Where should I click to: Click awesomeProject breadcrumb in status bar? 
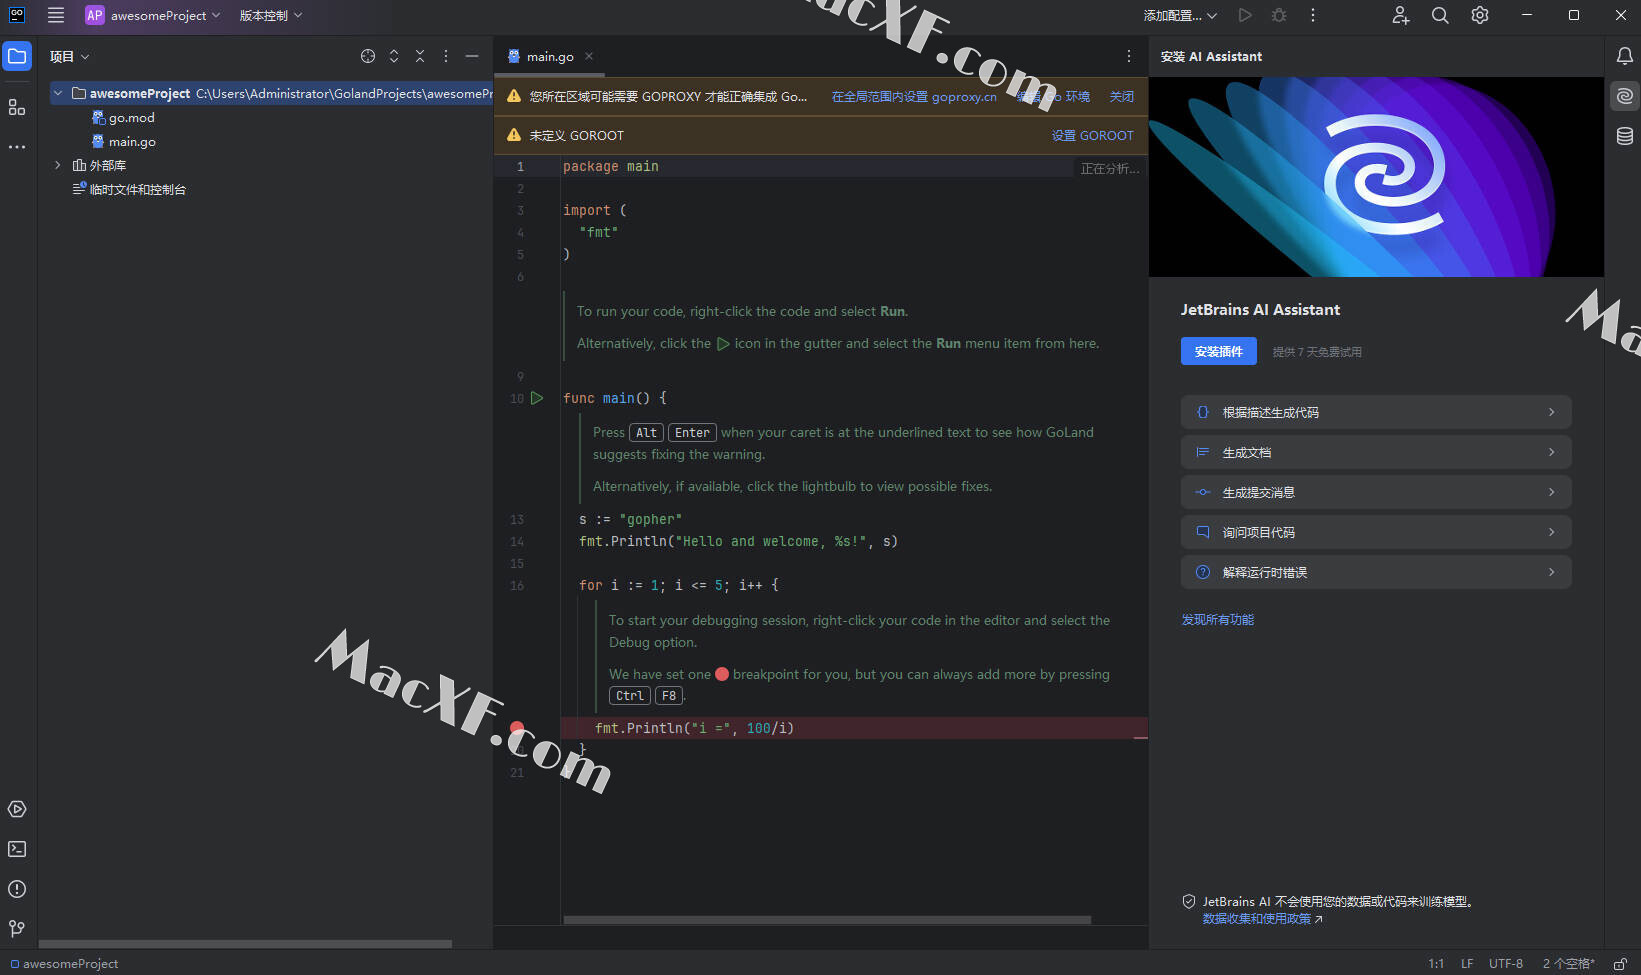[64, 964]
